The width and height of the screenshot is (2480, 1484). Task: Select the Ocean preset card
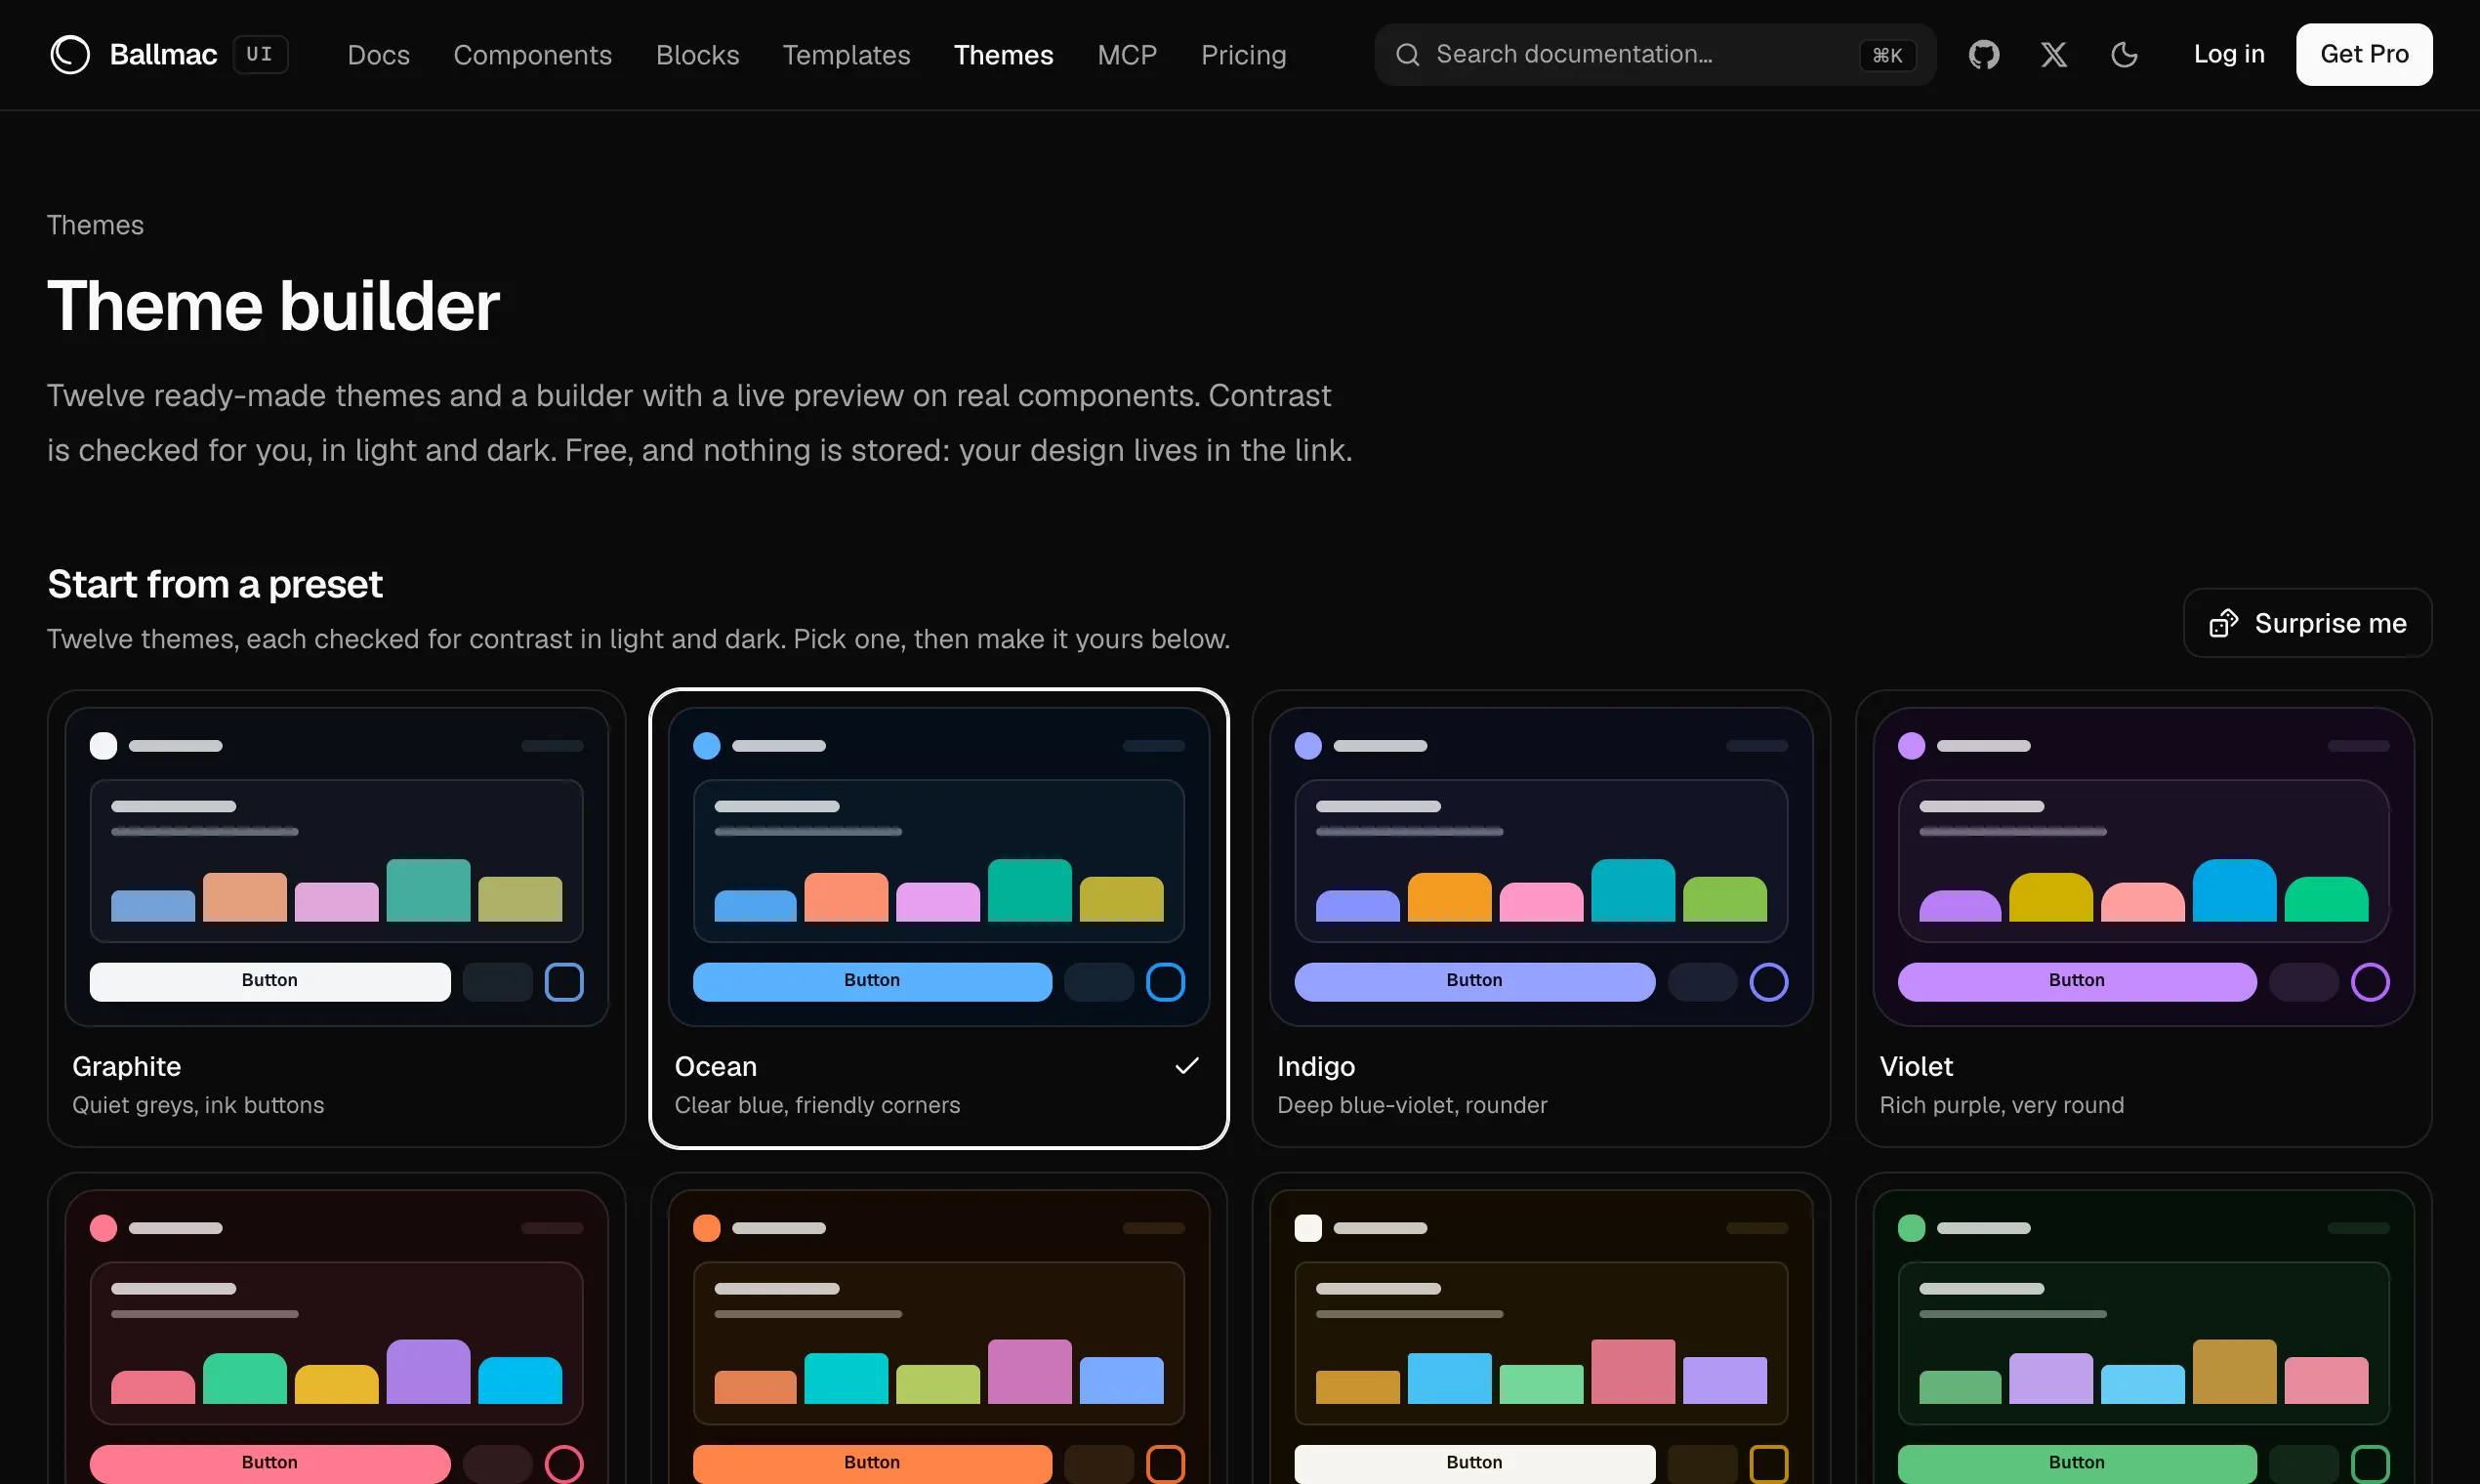pyautogui.click(x=938, y=918)
